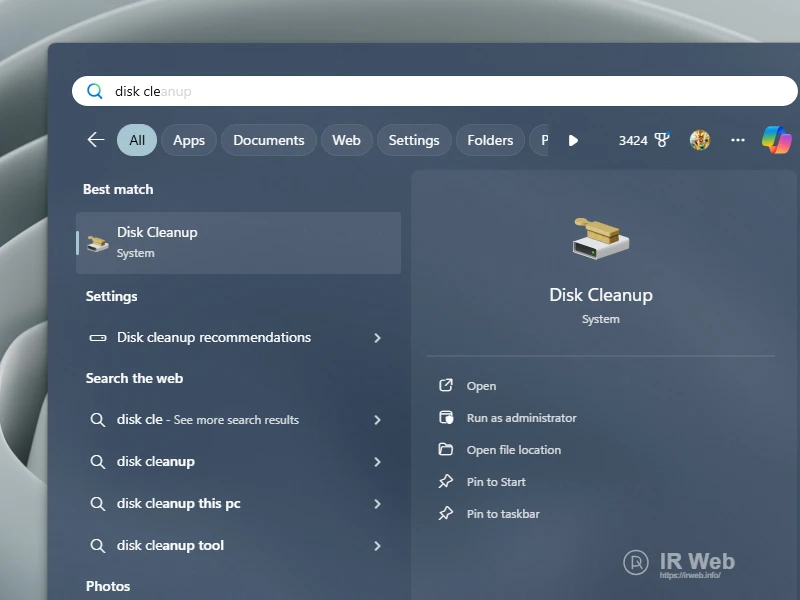The width and height of the screenshot is (800, 600).
Task: Expand Disk cleanup recommendations chevron
Action: [377, 338]
